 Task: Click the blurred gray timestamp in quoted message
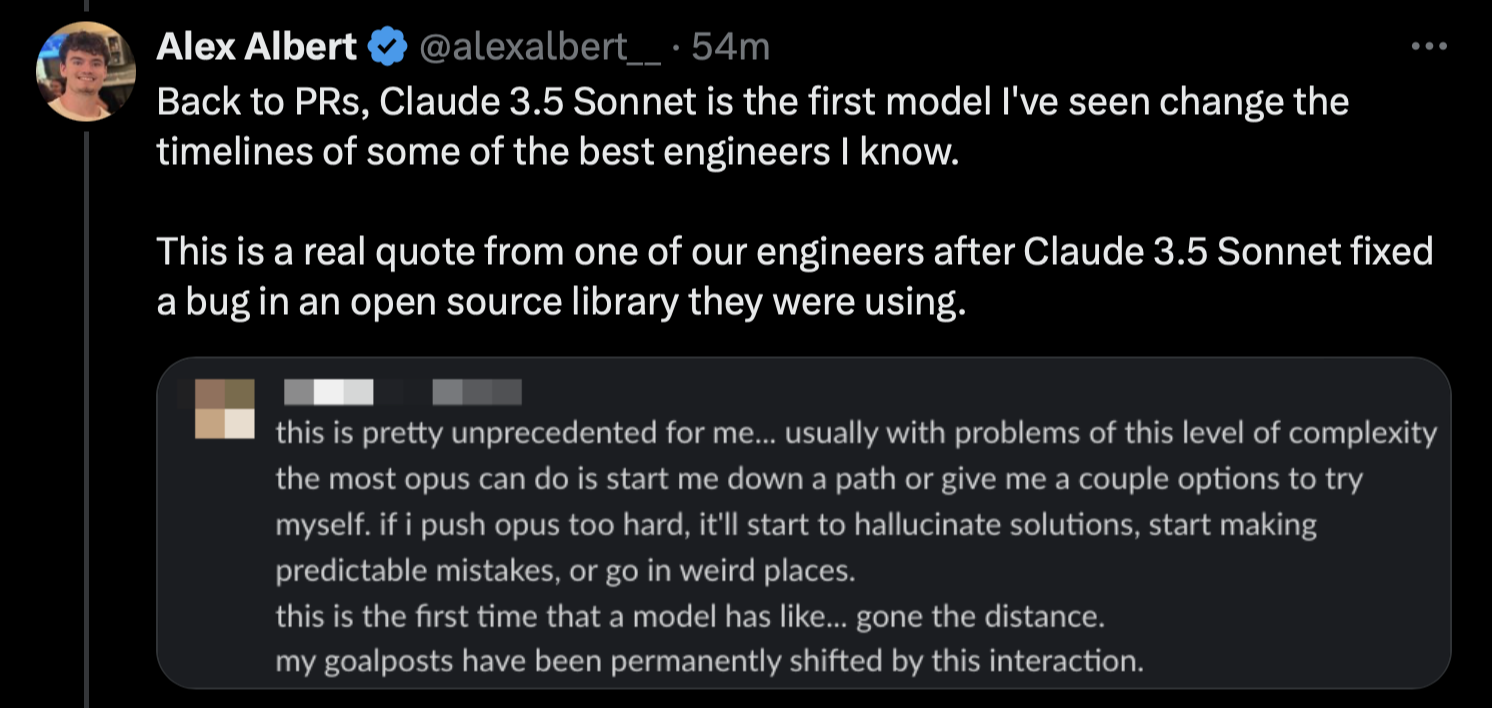478,392
